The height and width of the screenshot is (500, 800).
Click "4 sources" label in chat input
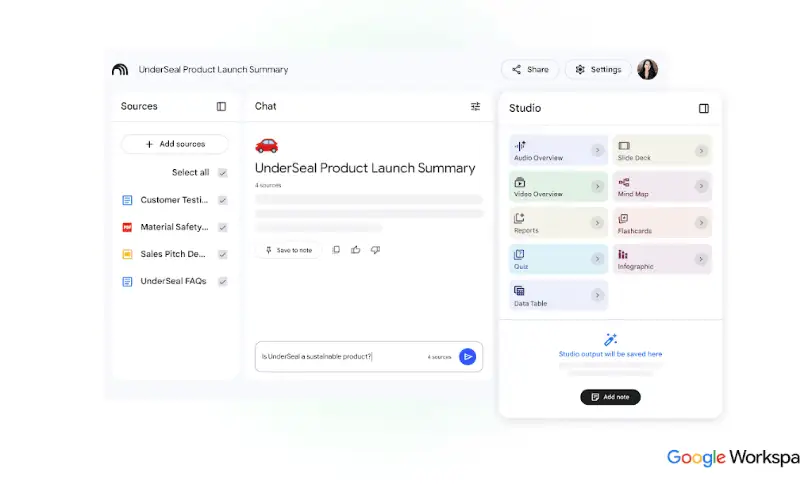pyautogui.click(x=439, y=357)
